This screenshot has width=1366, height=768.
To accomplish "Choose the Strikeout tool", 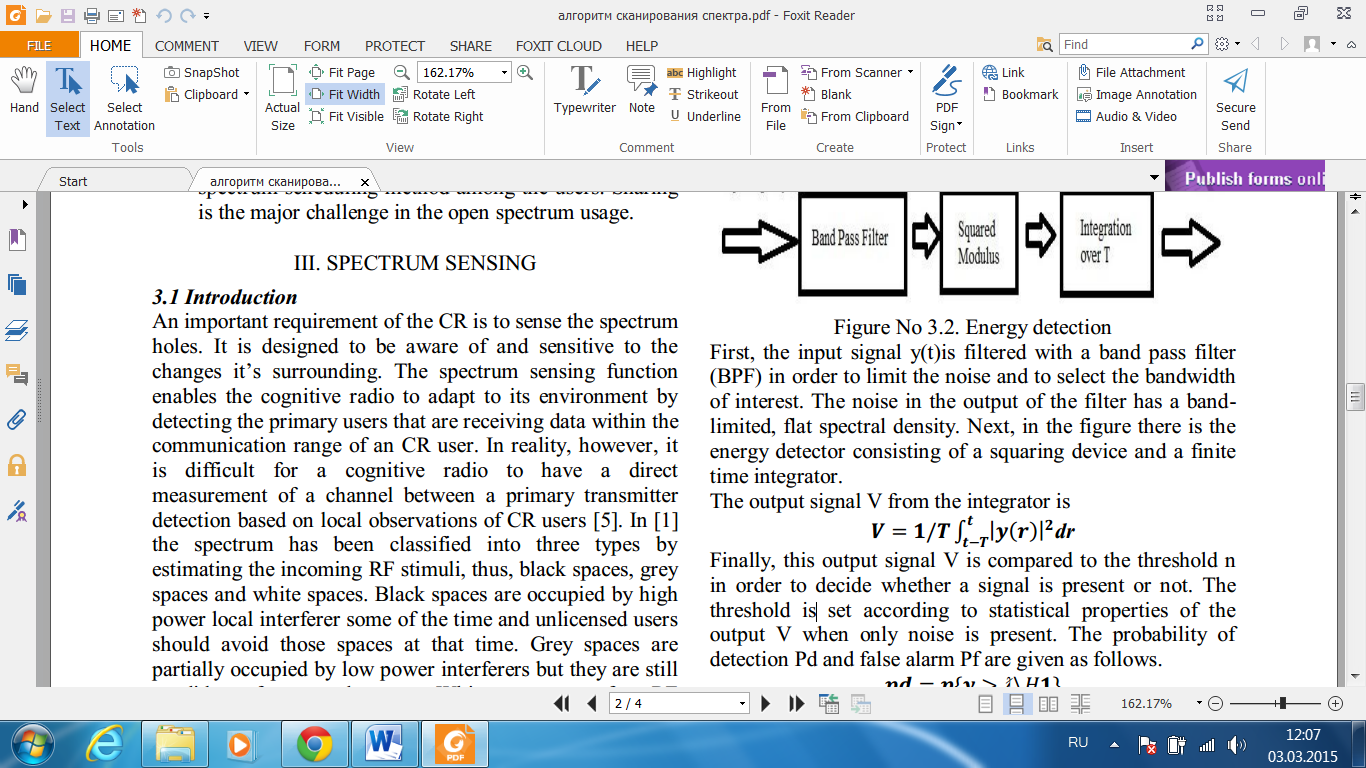I will 702,94.
